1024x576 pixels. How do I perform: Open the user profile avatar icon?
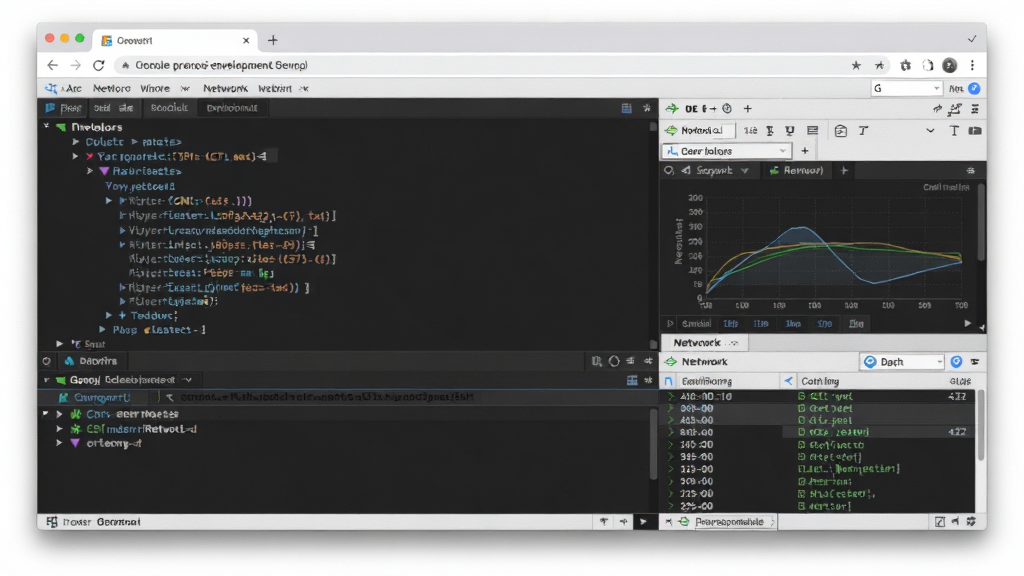tap(950, 65)
